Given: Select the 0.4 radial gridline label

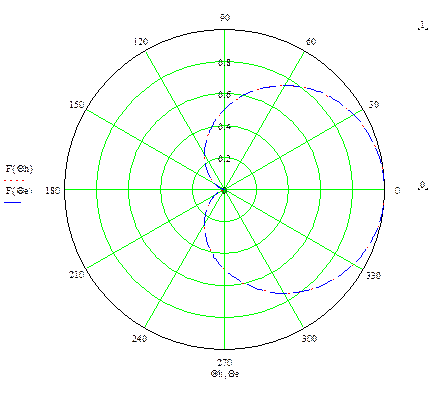Looking at the screenshot, I should pos(224,126).
